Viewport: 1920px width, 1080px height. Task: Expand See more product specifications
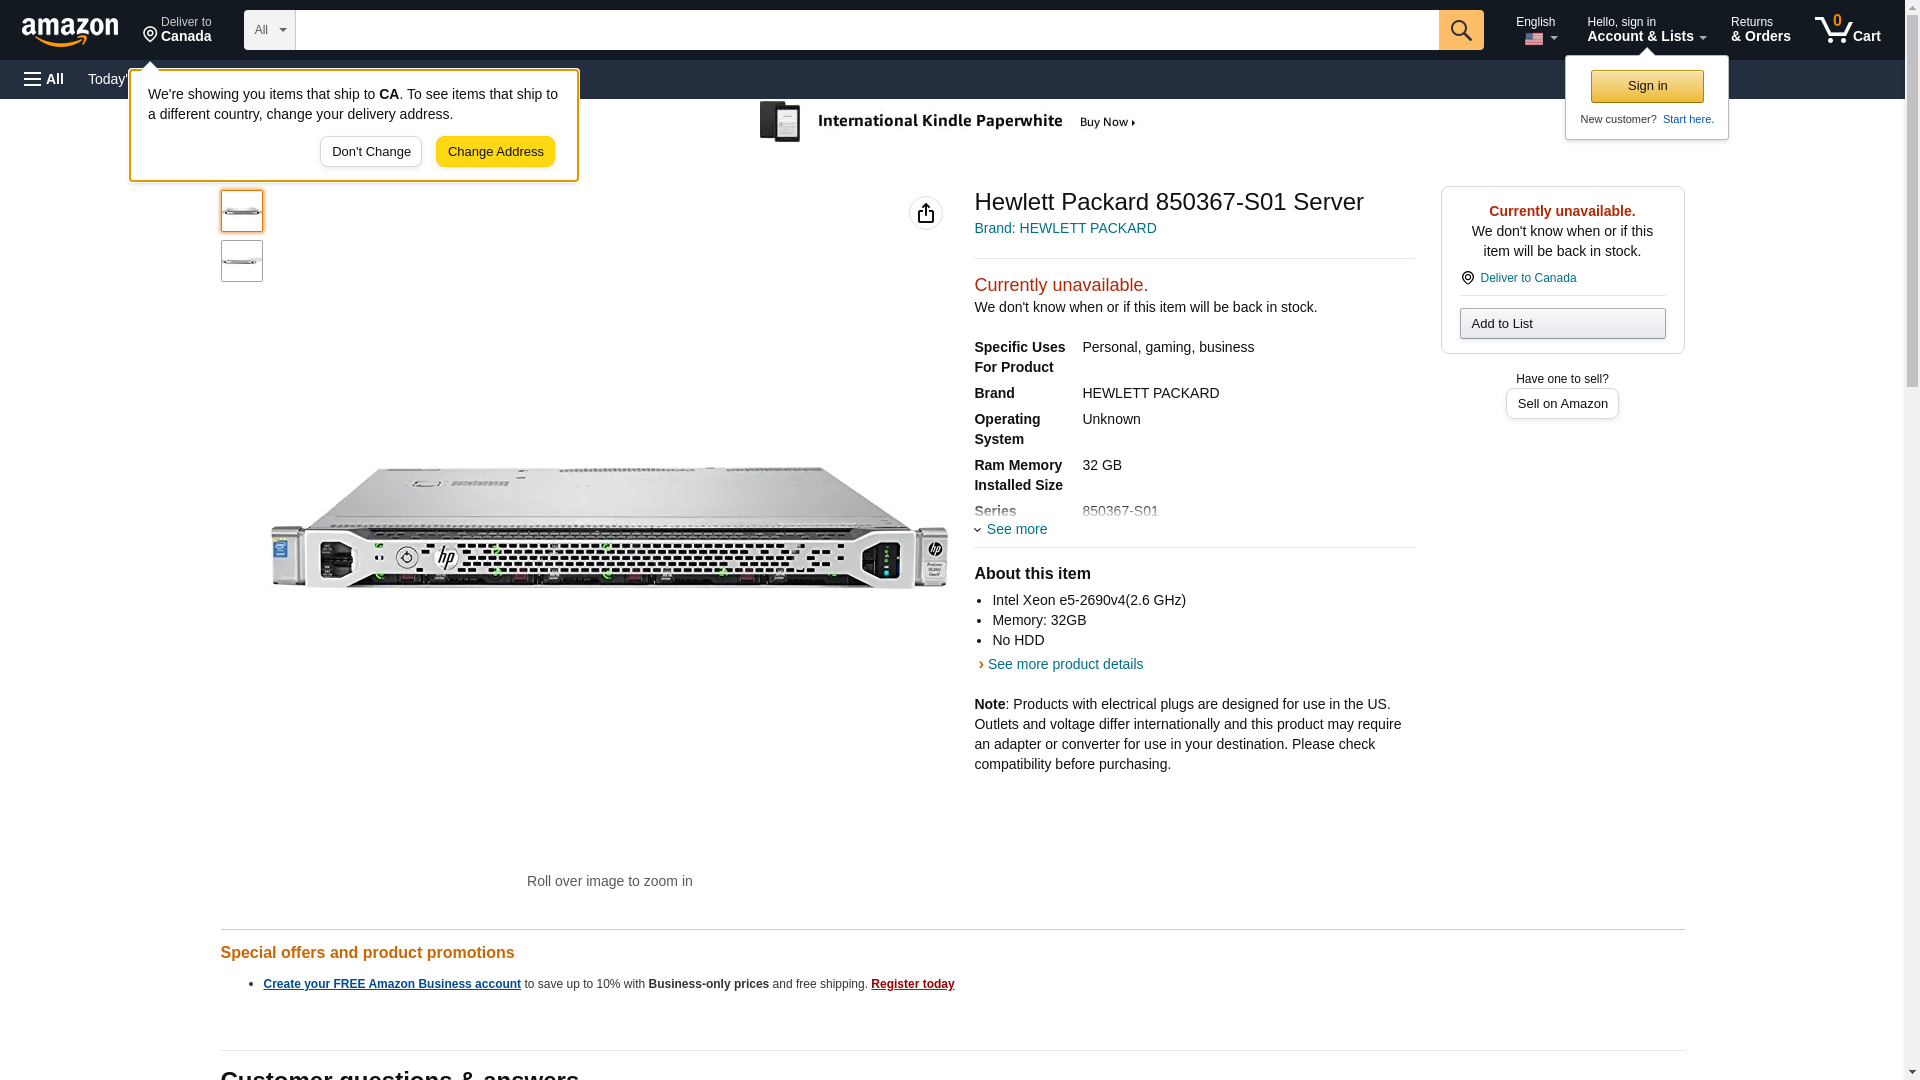click(x=1012, y=529)
